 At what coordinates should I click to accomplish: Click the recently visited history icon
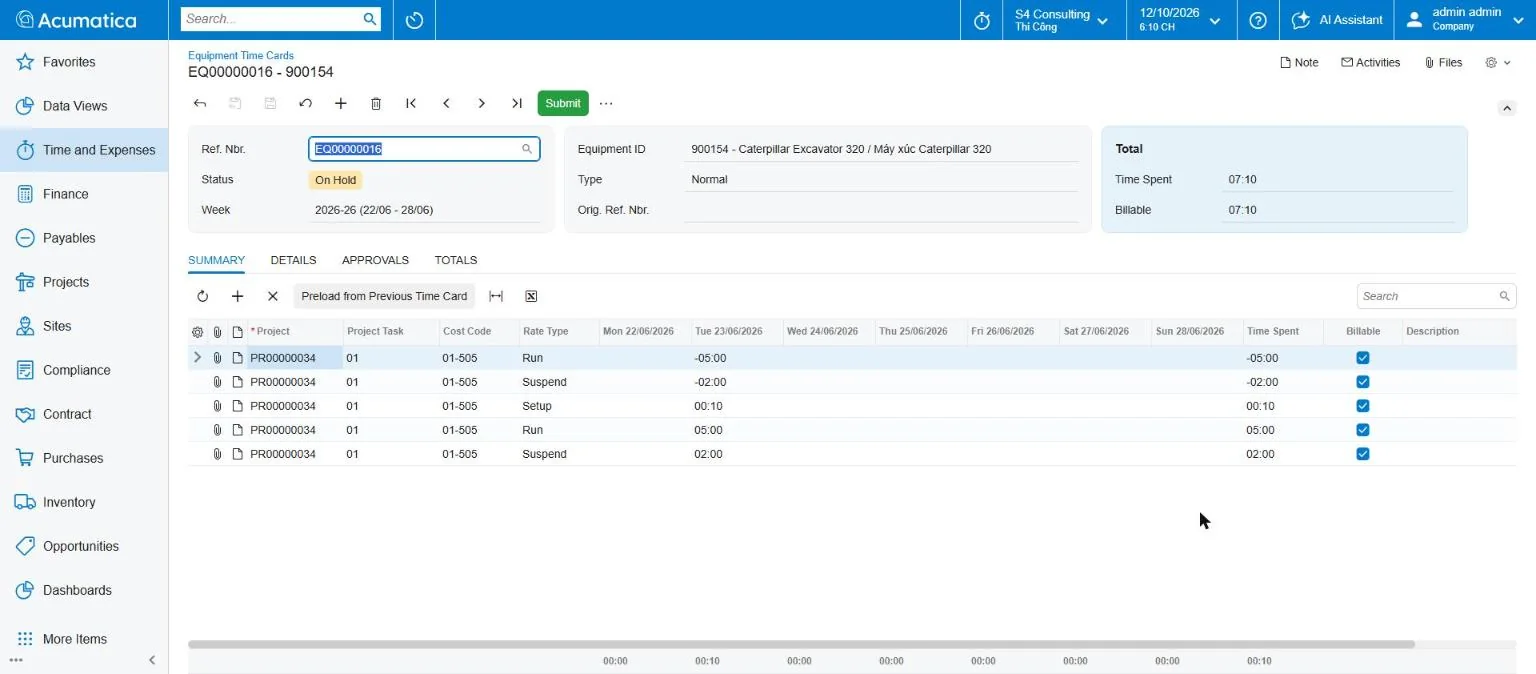coord(414,20)
